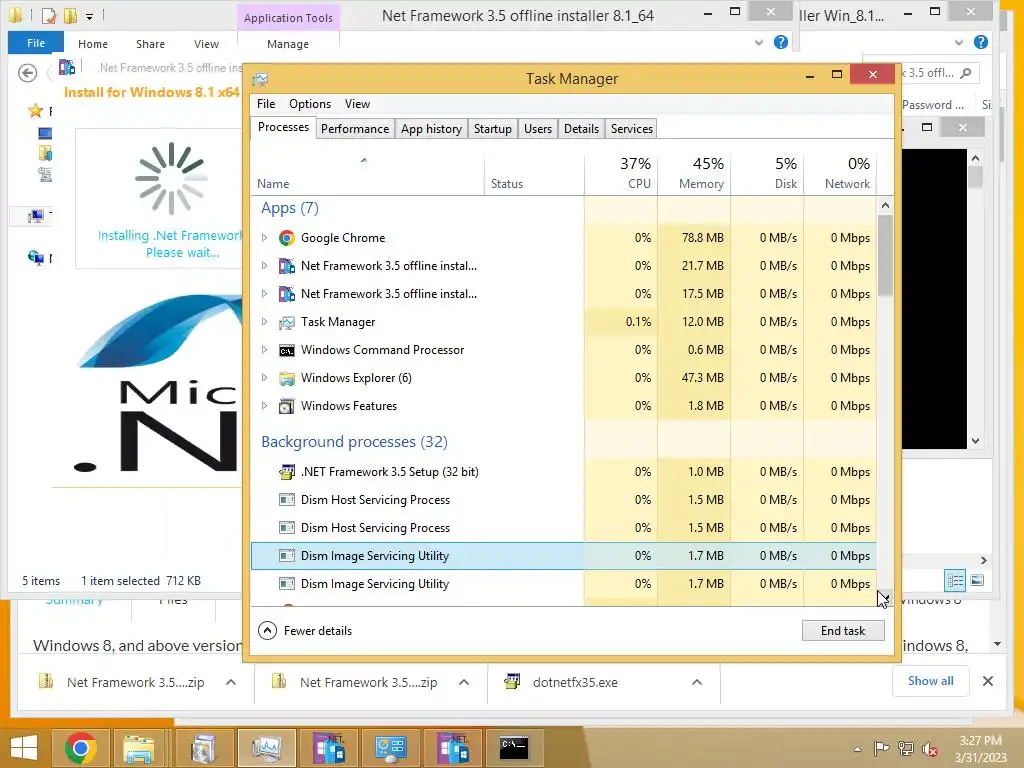Open Chrome from the taskbar
The image size is (1024, 768).
[x=80, y=748]
